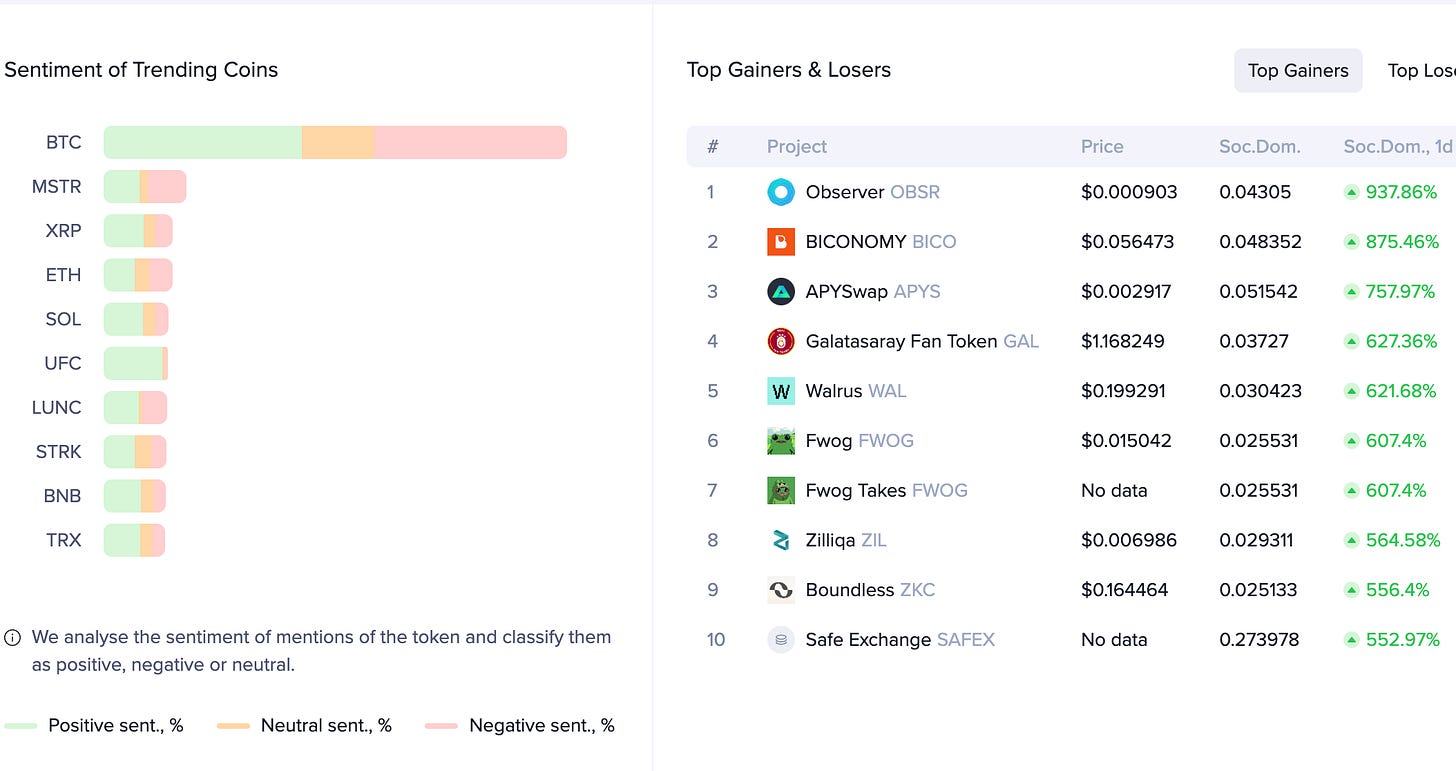Click the 'Top Gainers & Losers' heading
Viewport: 1456px width, 771px height.
789,70
